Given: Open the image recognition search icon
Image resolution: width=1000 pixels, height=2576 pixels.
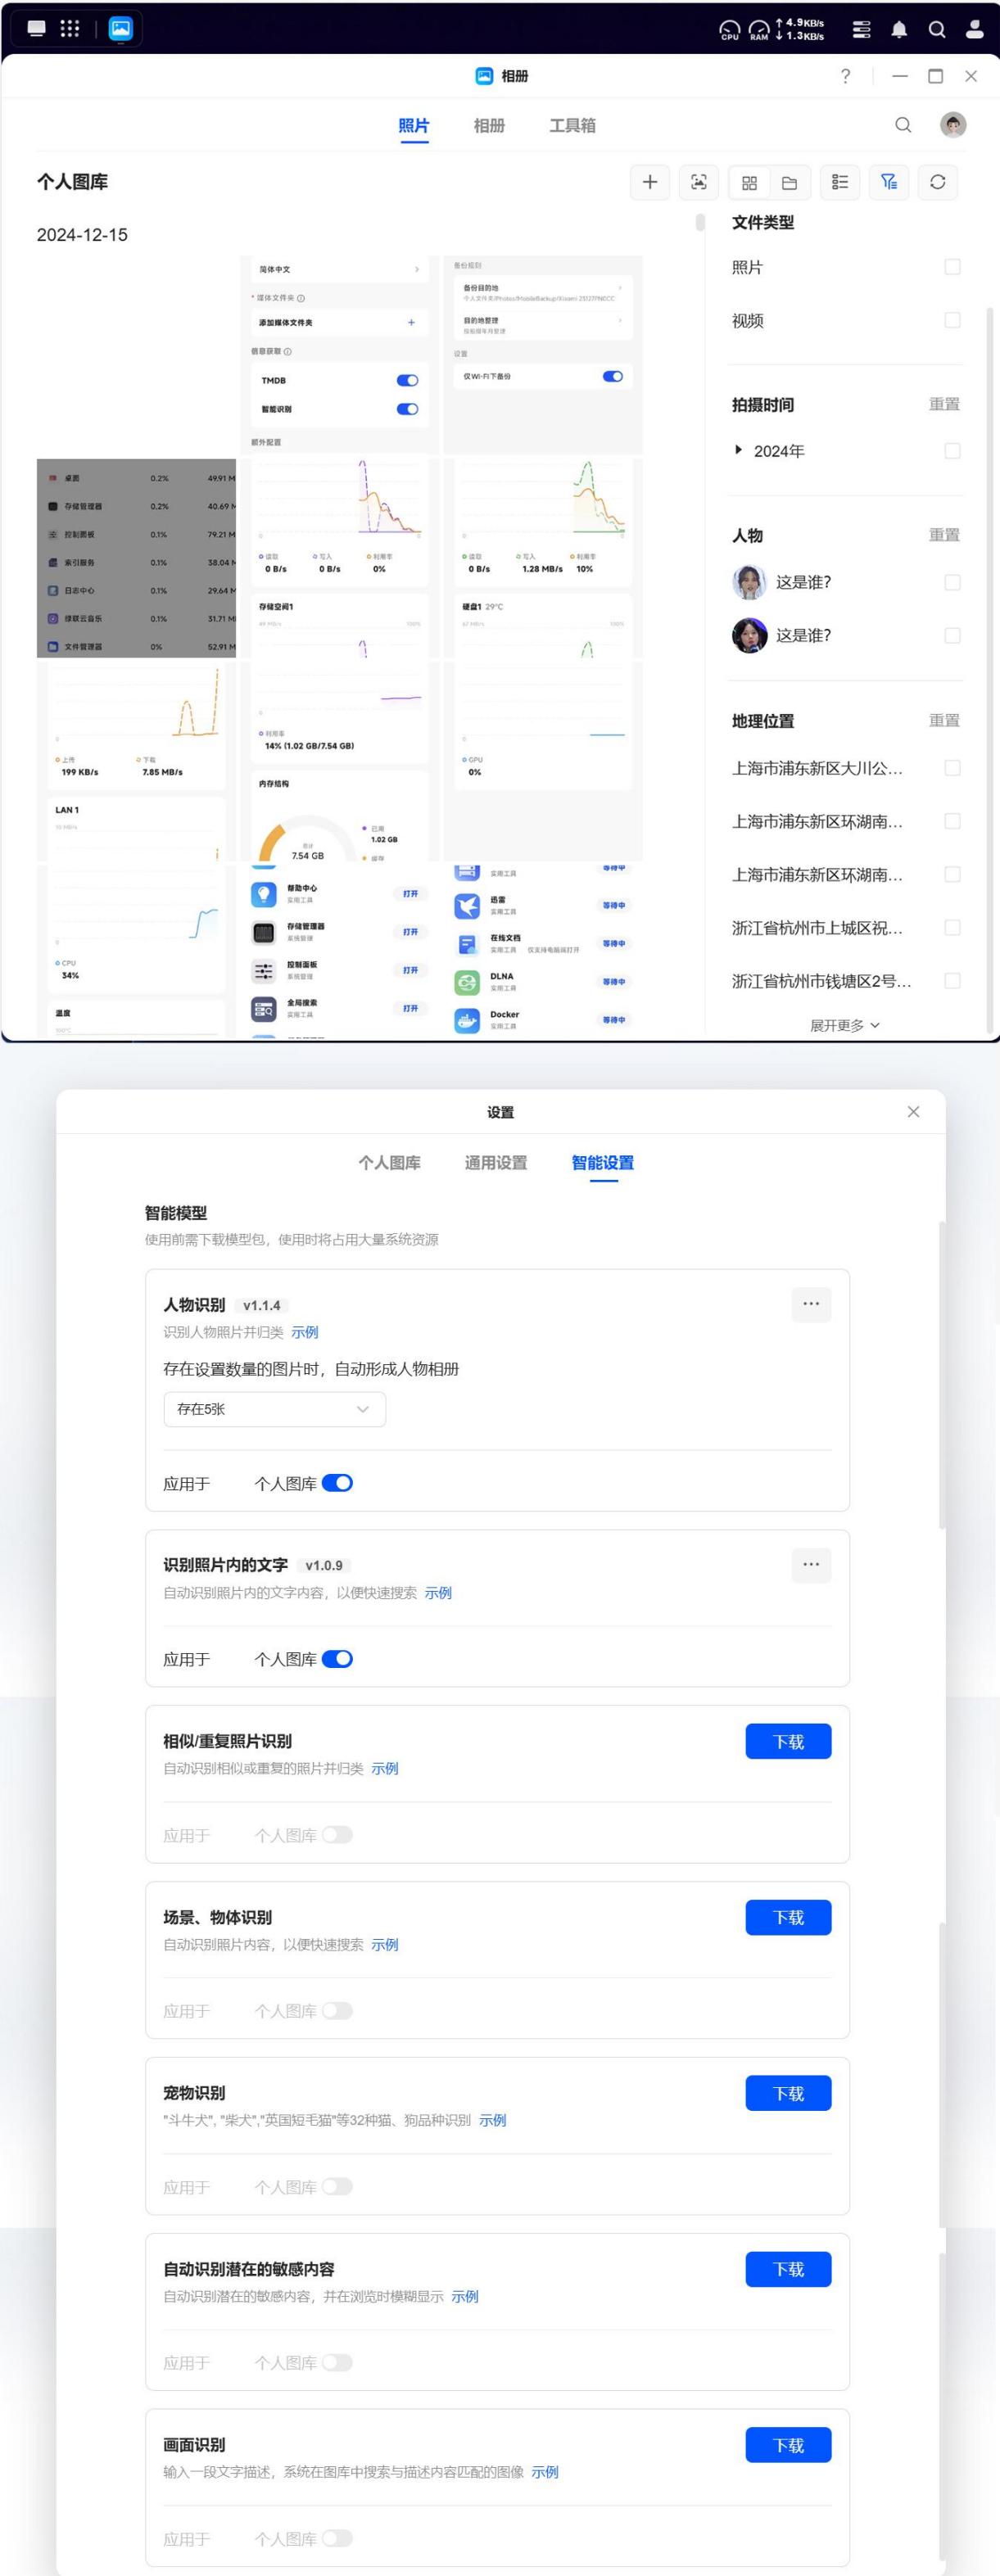Looking at the screenshot, I should coord(698,182).
